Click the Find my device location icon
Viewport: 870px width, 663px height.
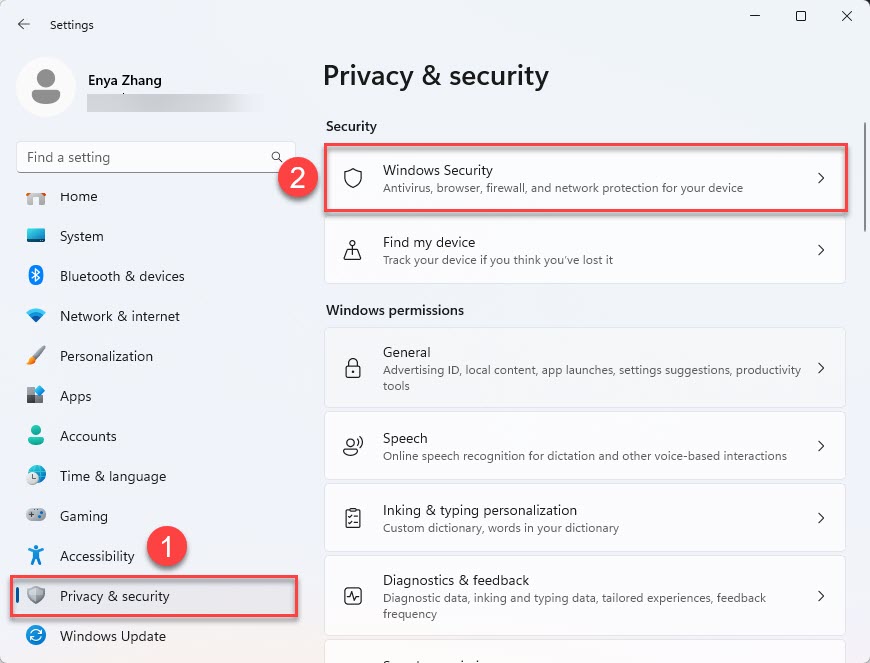point(352,250)
